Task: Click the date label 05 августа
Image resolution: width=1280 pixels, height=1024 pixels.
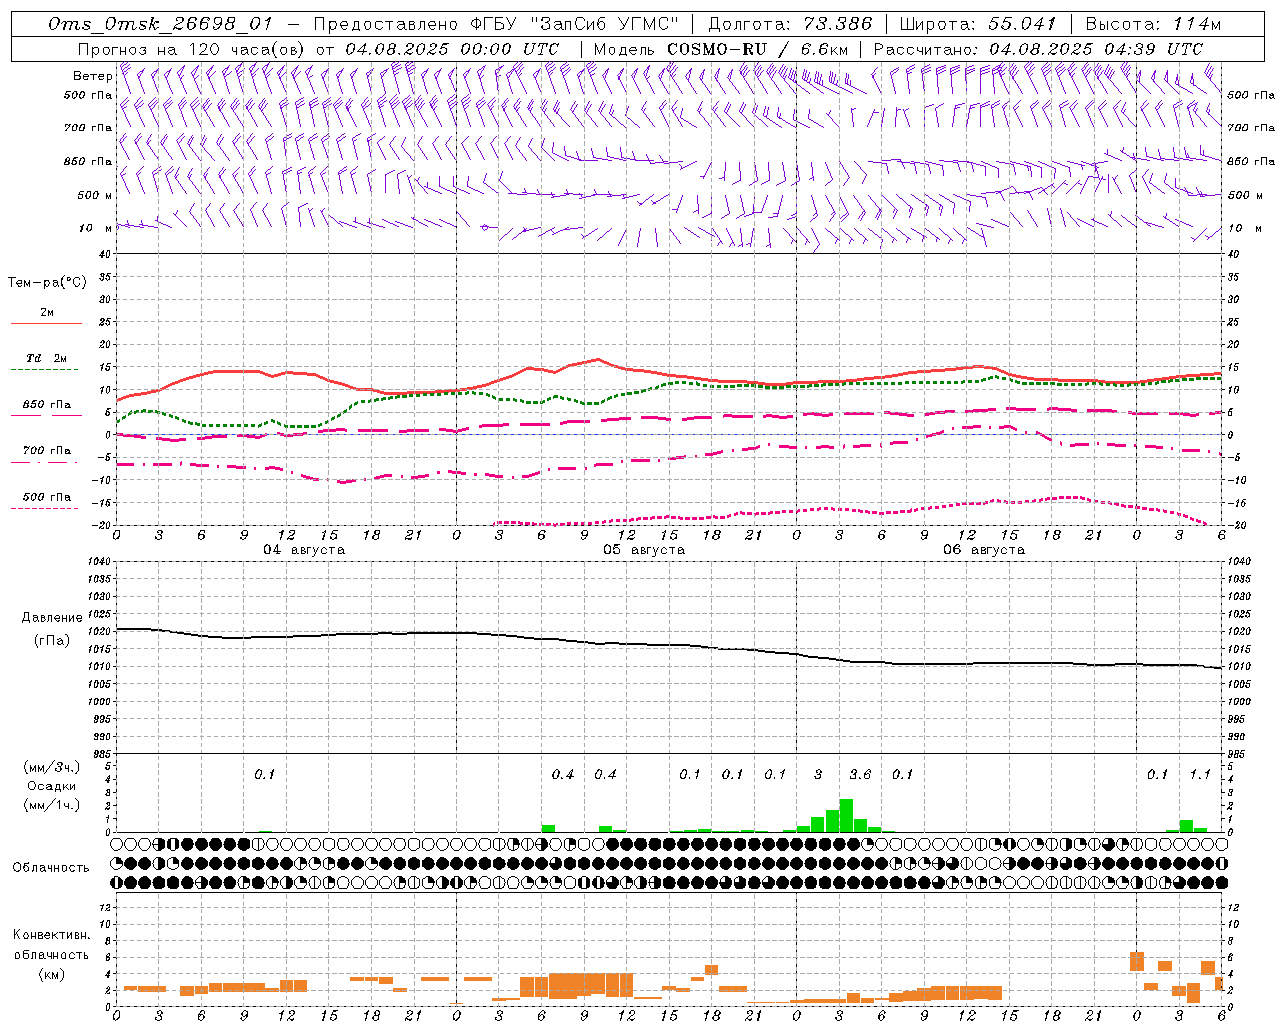Action: coord(644,549)
